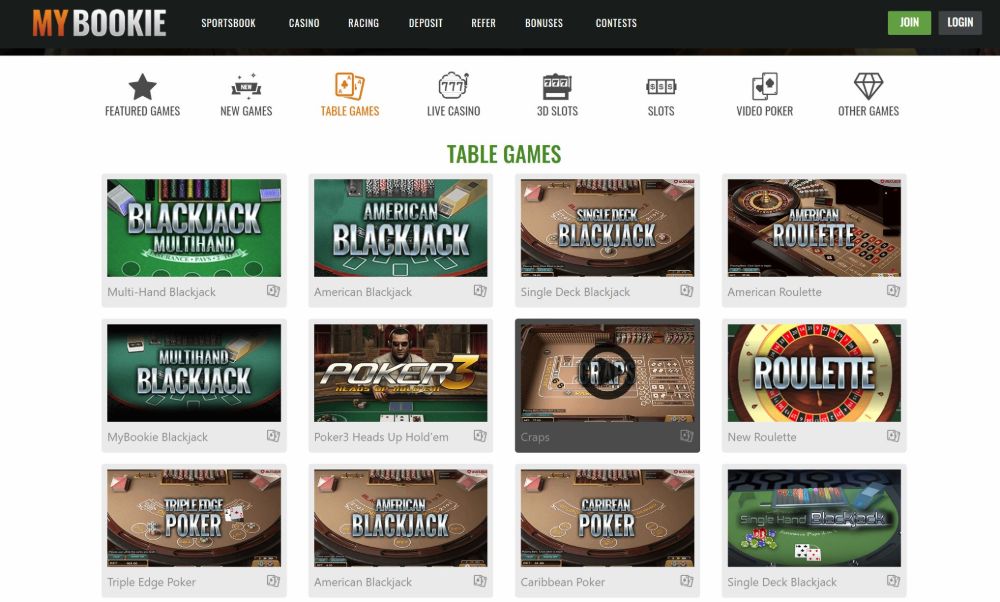This screenshot has height=602, width=1000.
Task: Click the Login button
Action: (x=960, y=22)
